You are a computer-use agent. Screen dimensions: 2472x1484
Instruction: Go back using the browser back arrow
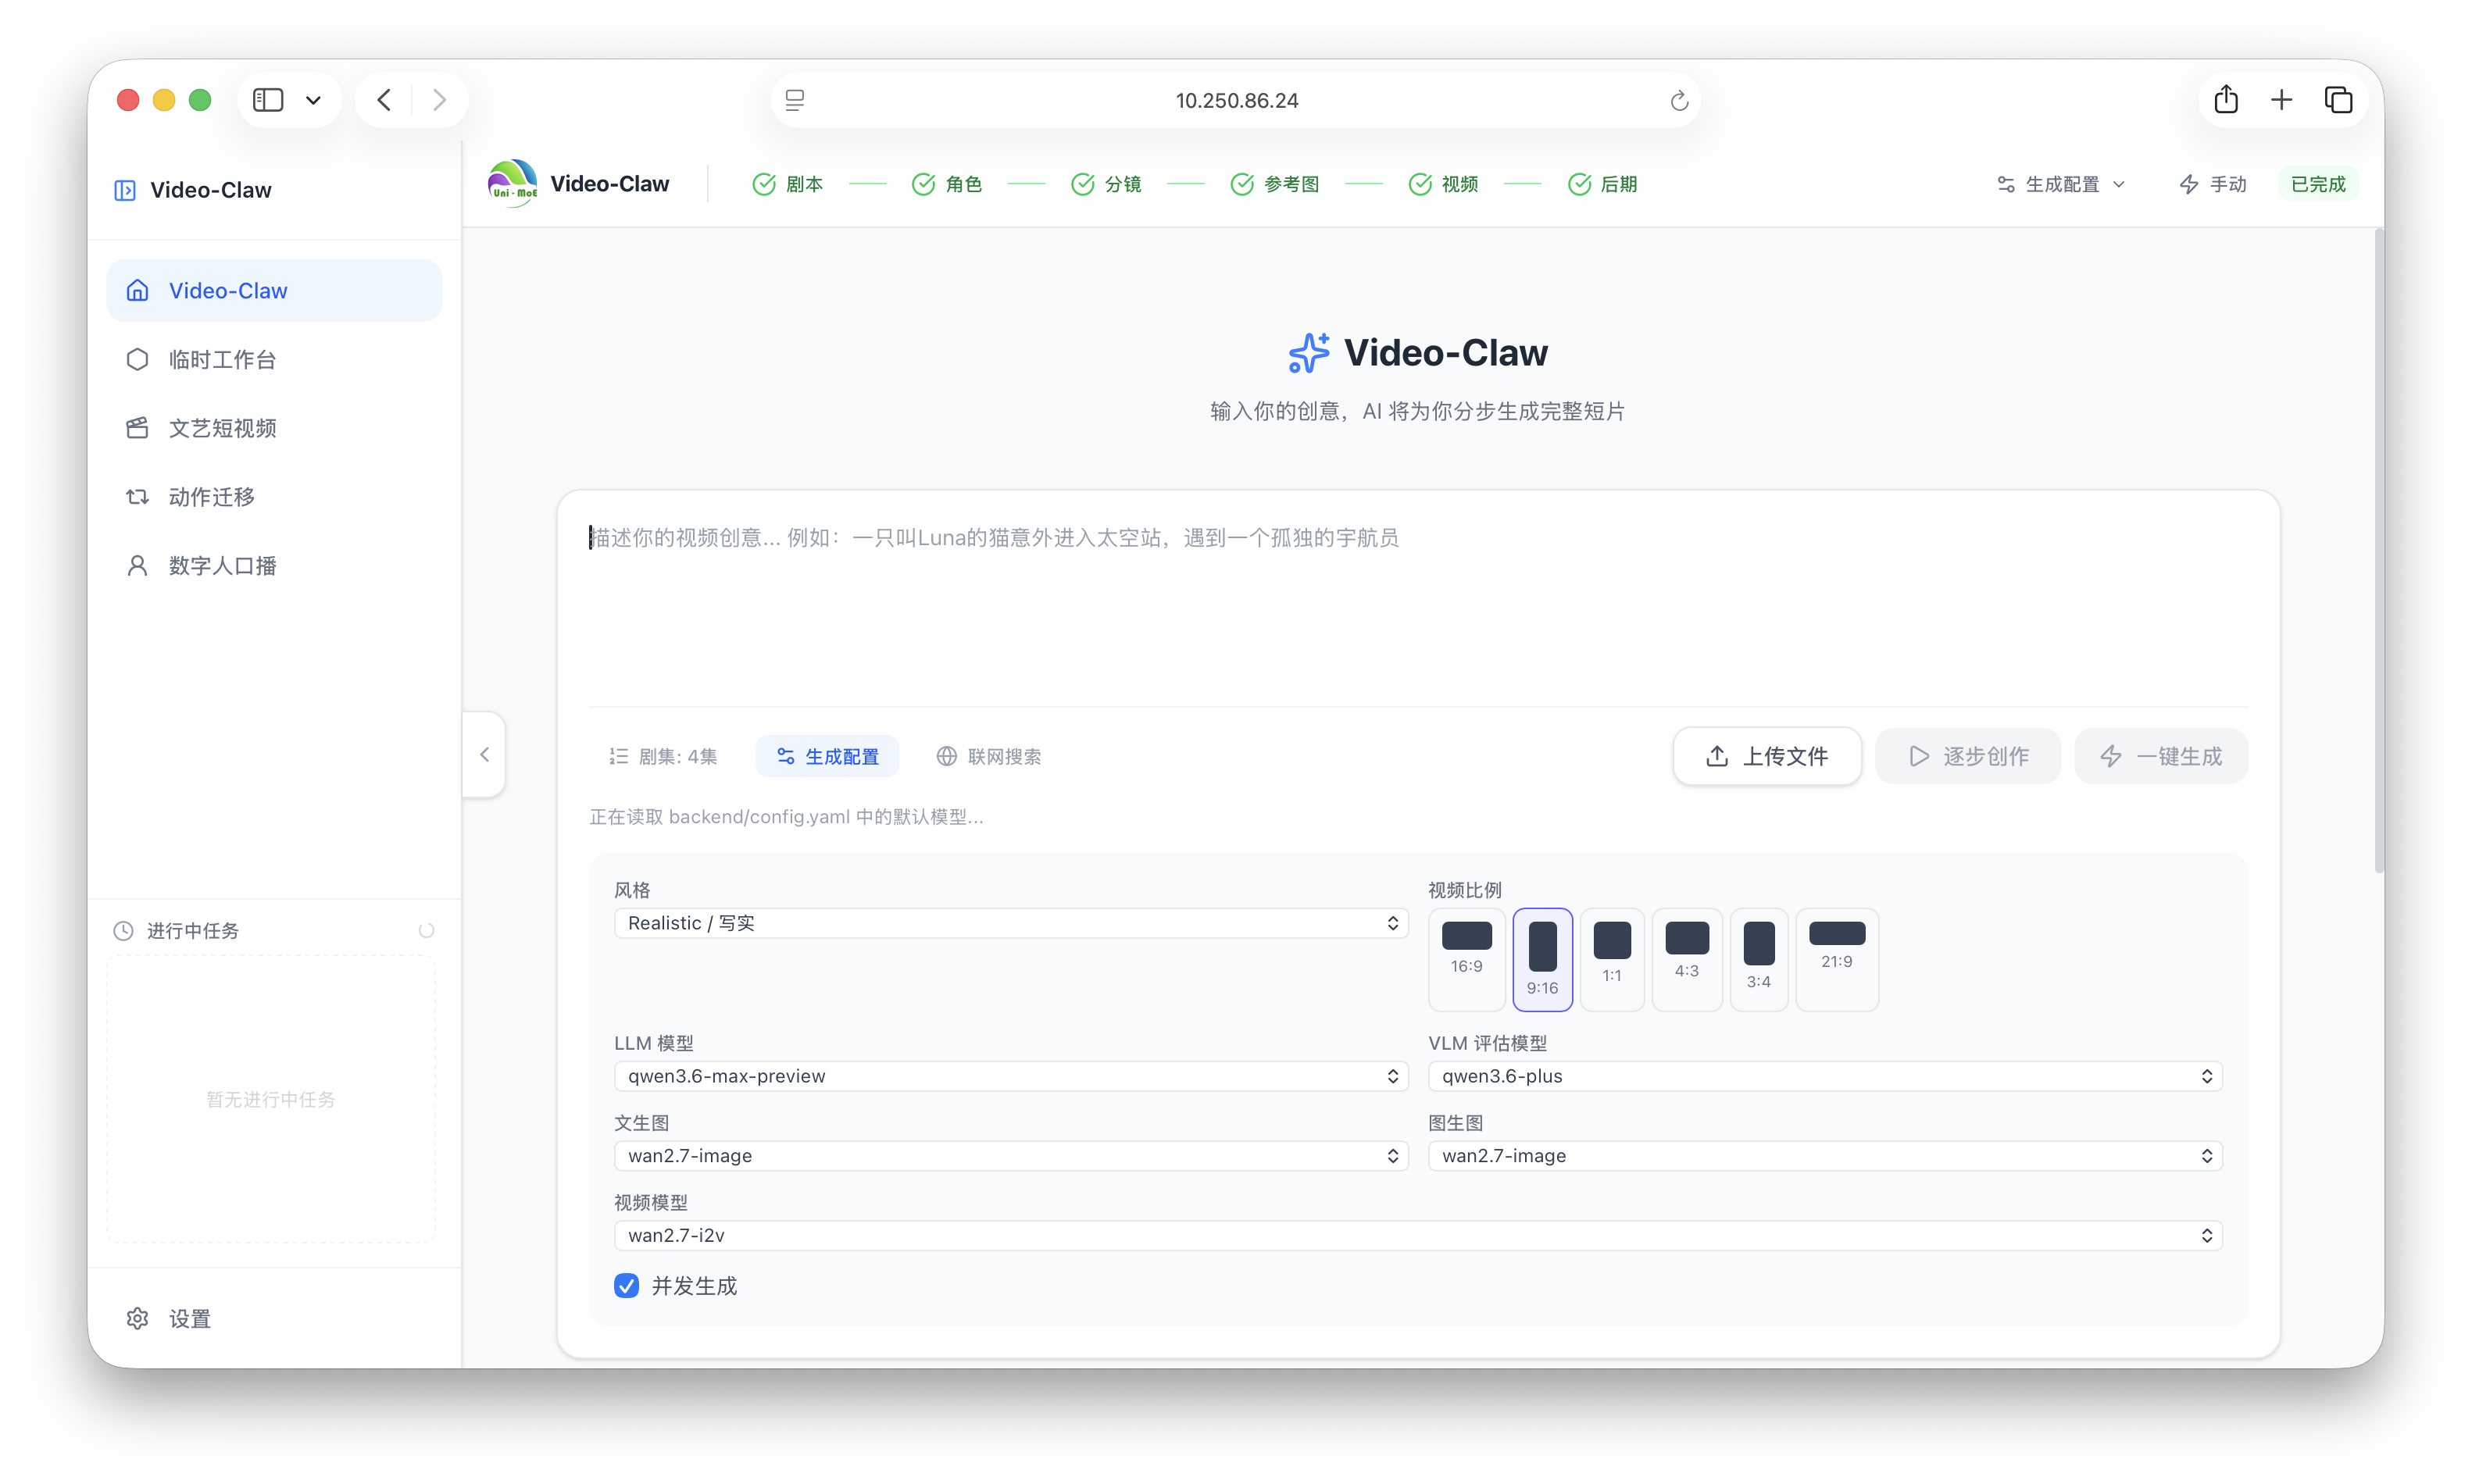tap(384, 100)
